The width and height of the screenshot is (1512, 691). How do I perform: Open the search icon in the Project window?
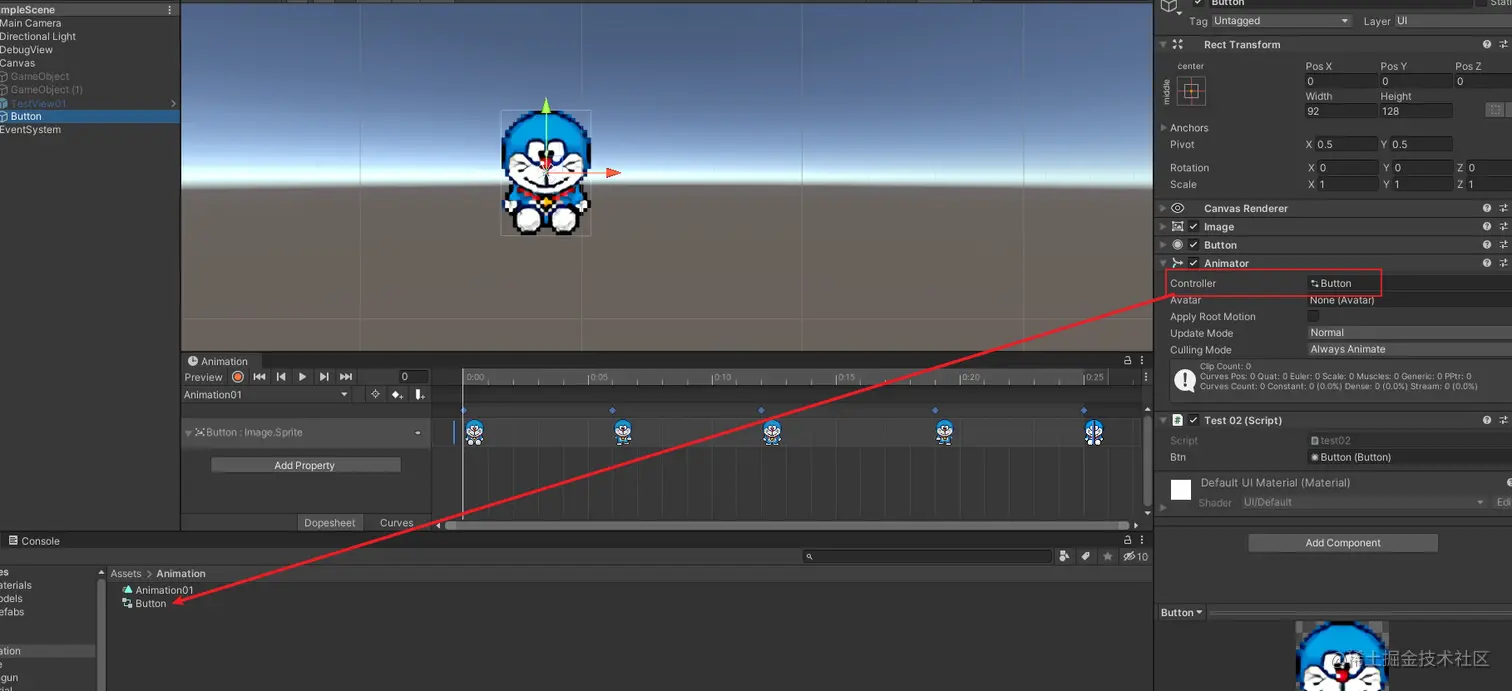click(x=810, y=556)
